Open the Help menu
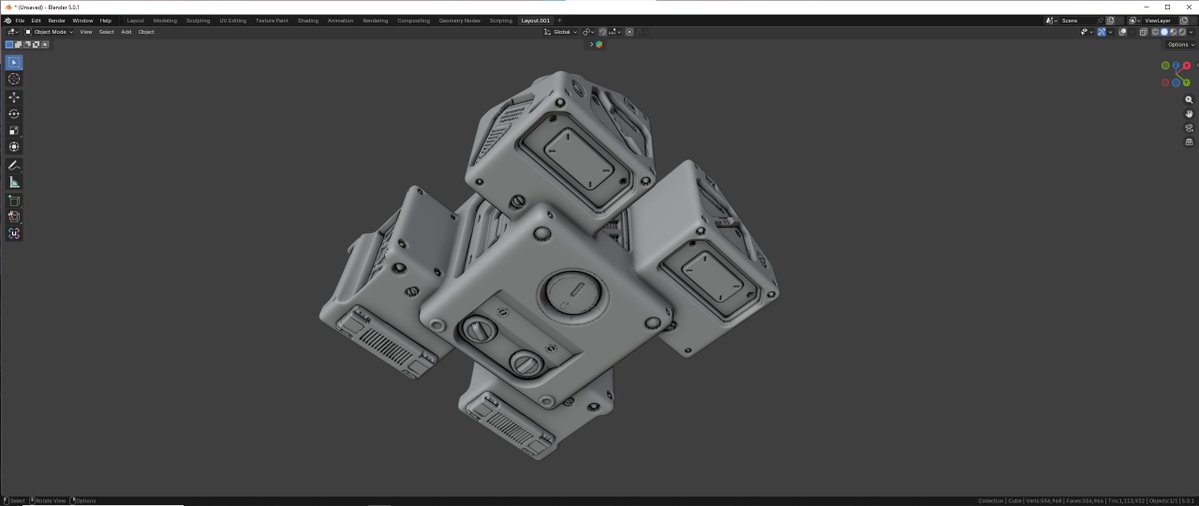The image size is (1199, 506). pyautogui.click(x=106, y=21)
